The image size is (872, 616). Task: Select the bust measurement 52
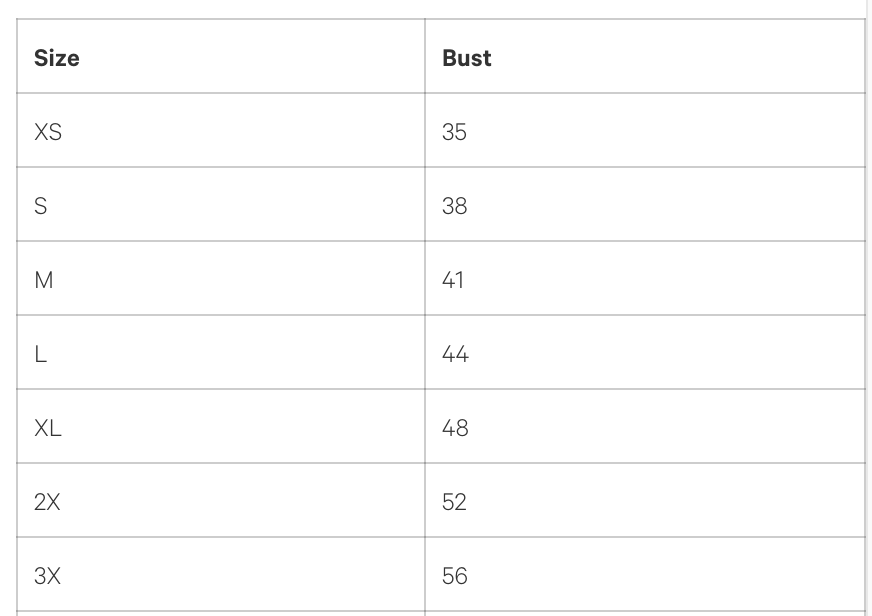tap(454, 502)
